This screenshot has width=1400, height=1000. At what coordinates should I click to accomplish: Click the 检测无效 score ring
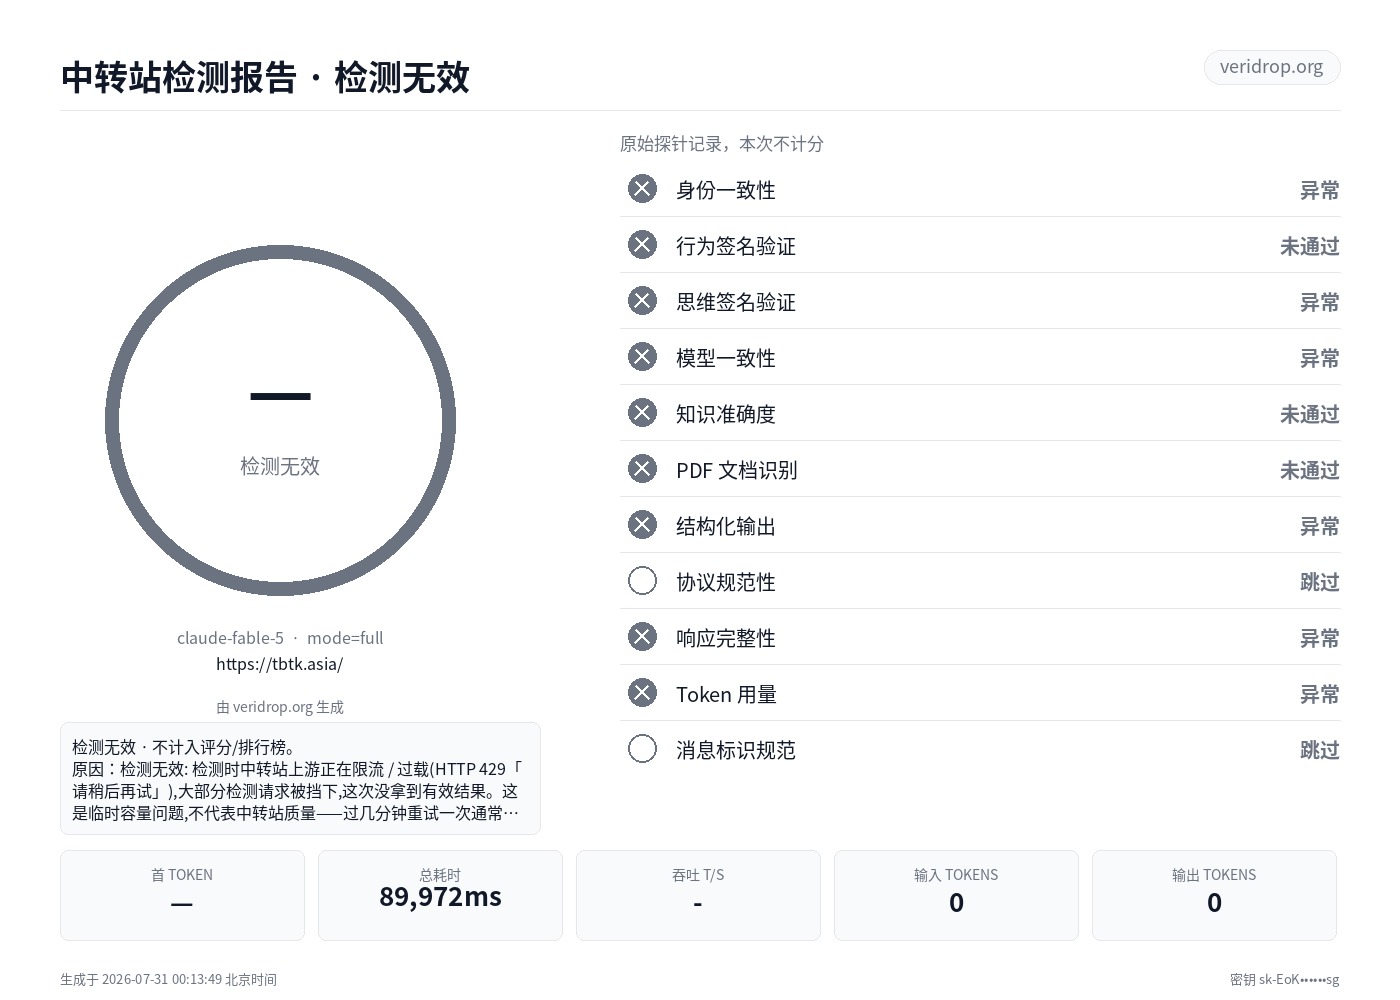pyautogui.click(x=280, y=421)
